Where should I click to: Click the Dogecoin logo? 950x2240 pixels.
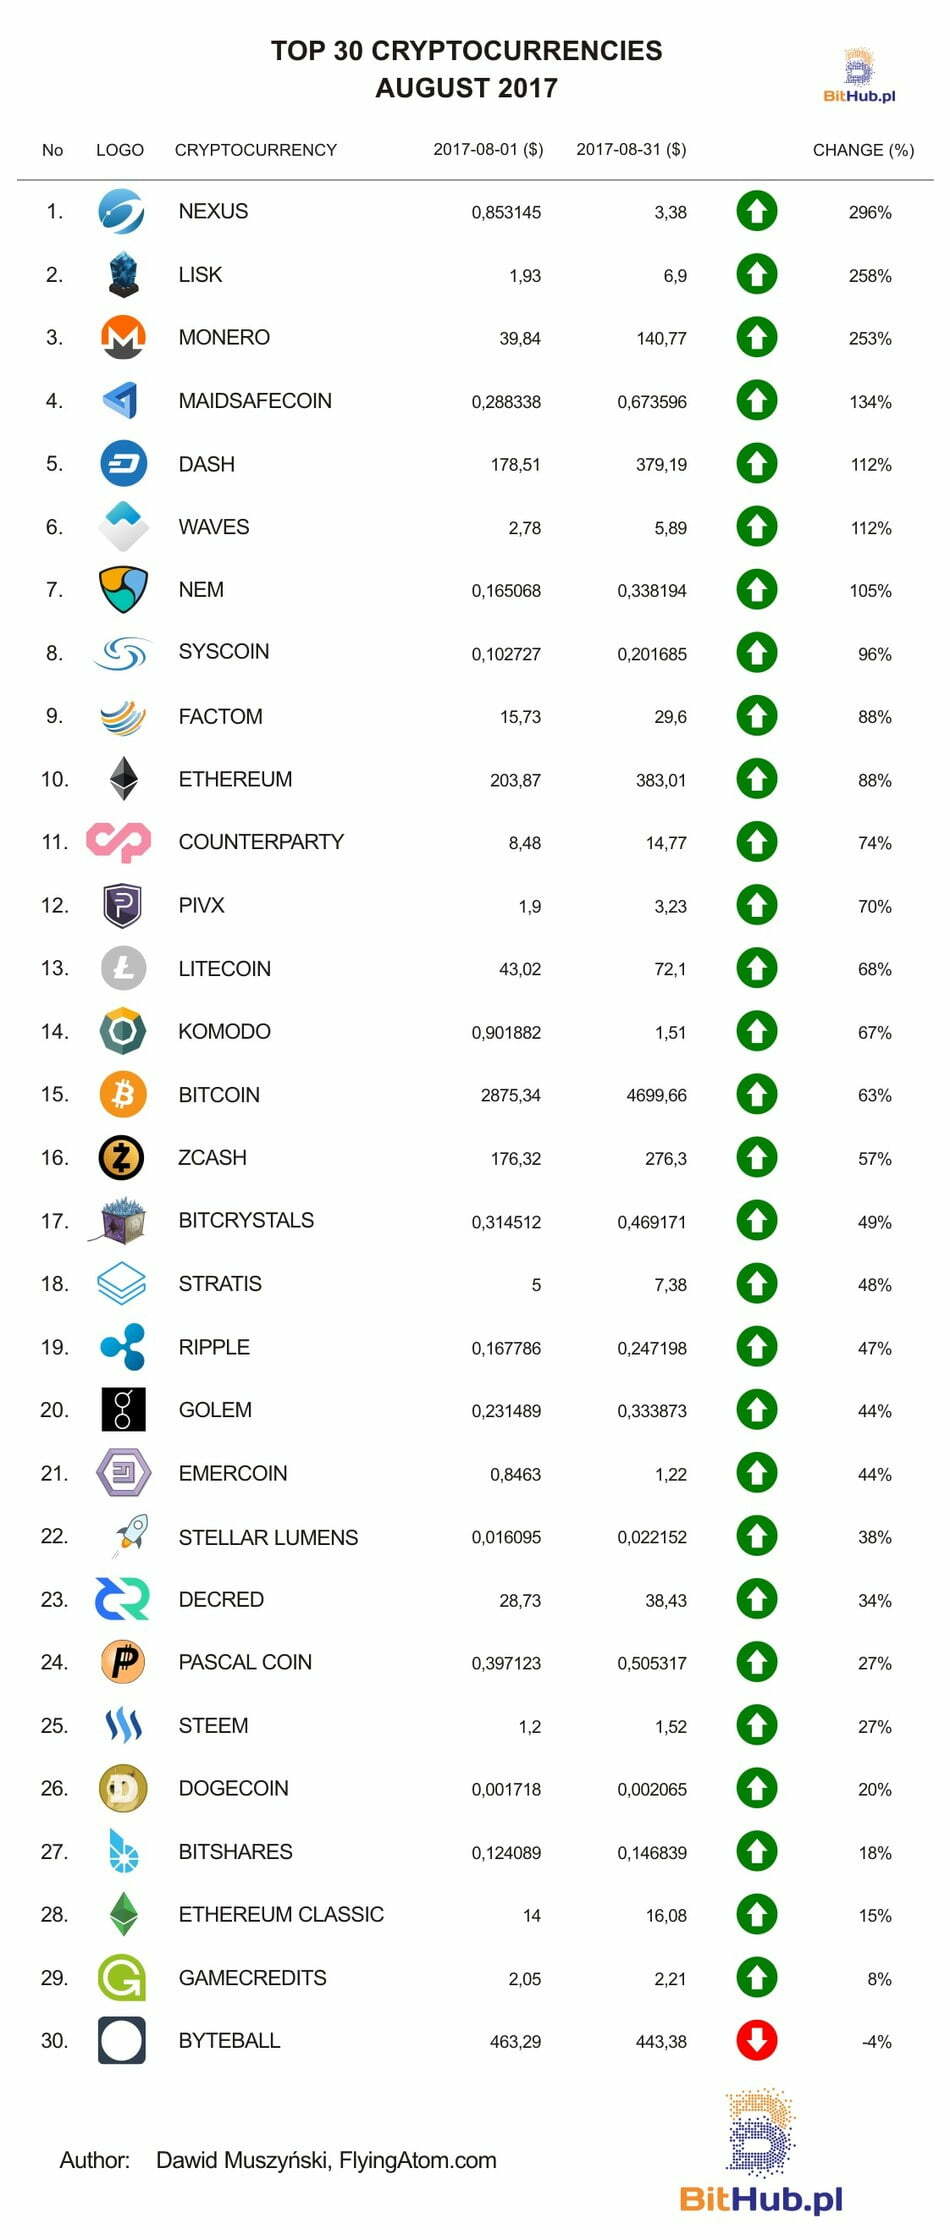[123, 1788]
